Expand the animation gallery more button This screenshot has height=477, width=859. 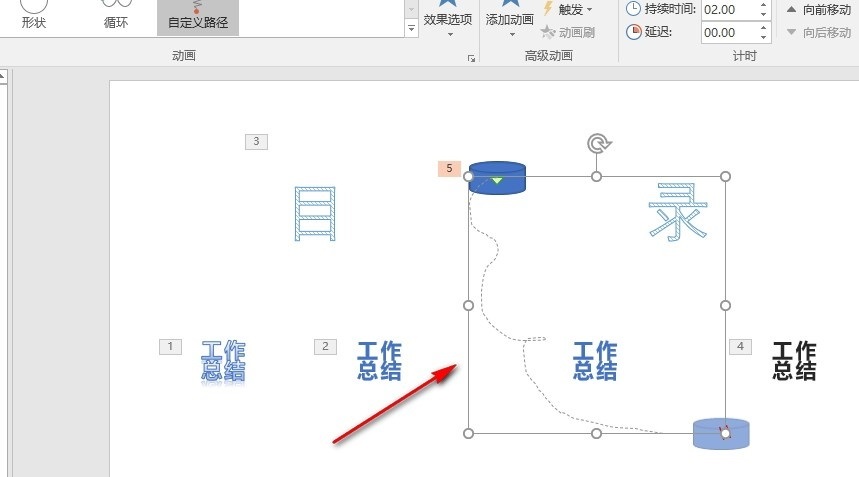tap(412, 29)
